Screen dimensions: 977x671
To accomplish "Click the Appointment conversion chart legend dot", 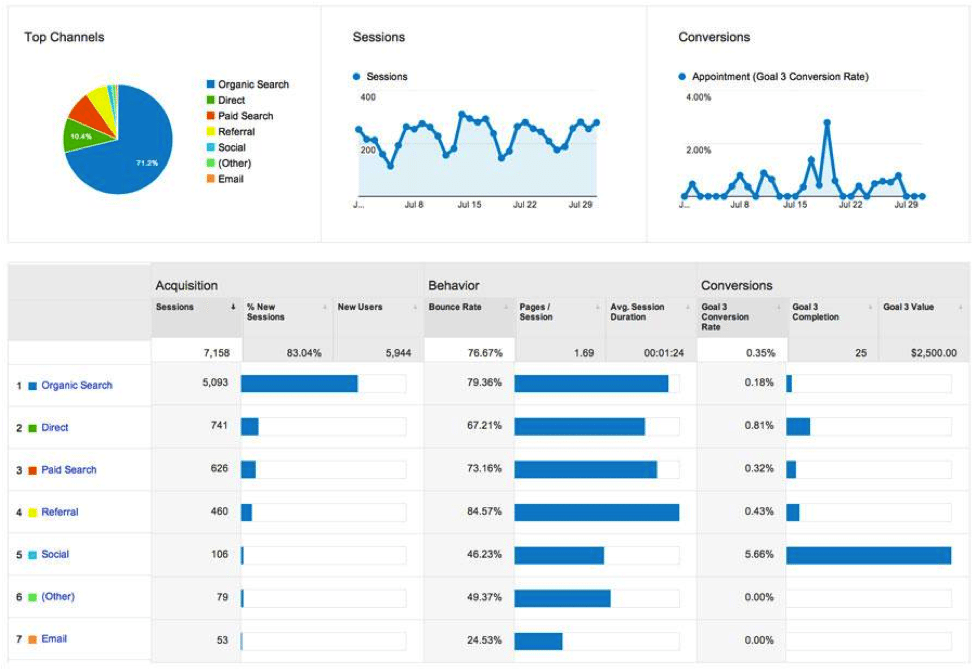I will pyautogui.click(x=682, y=77).
